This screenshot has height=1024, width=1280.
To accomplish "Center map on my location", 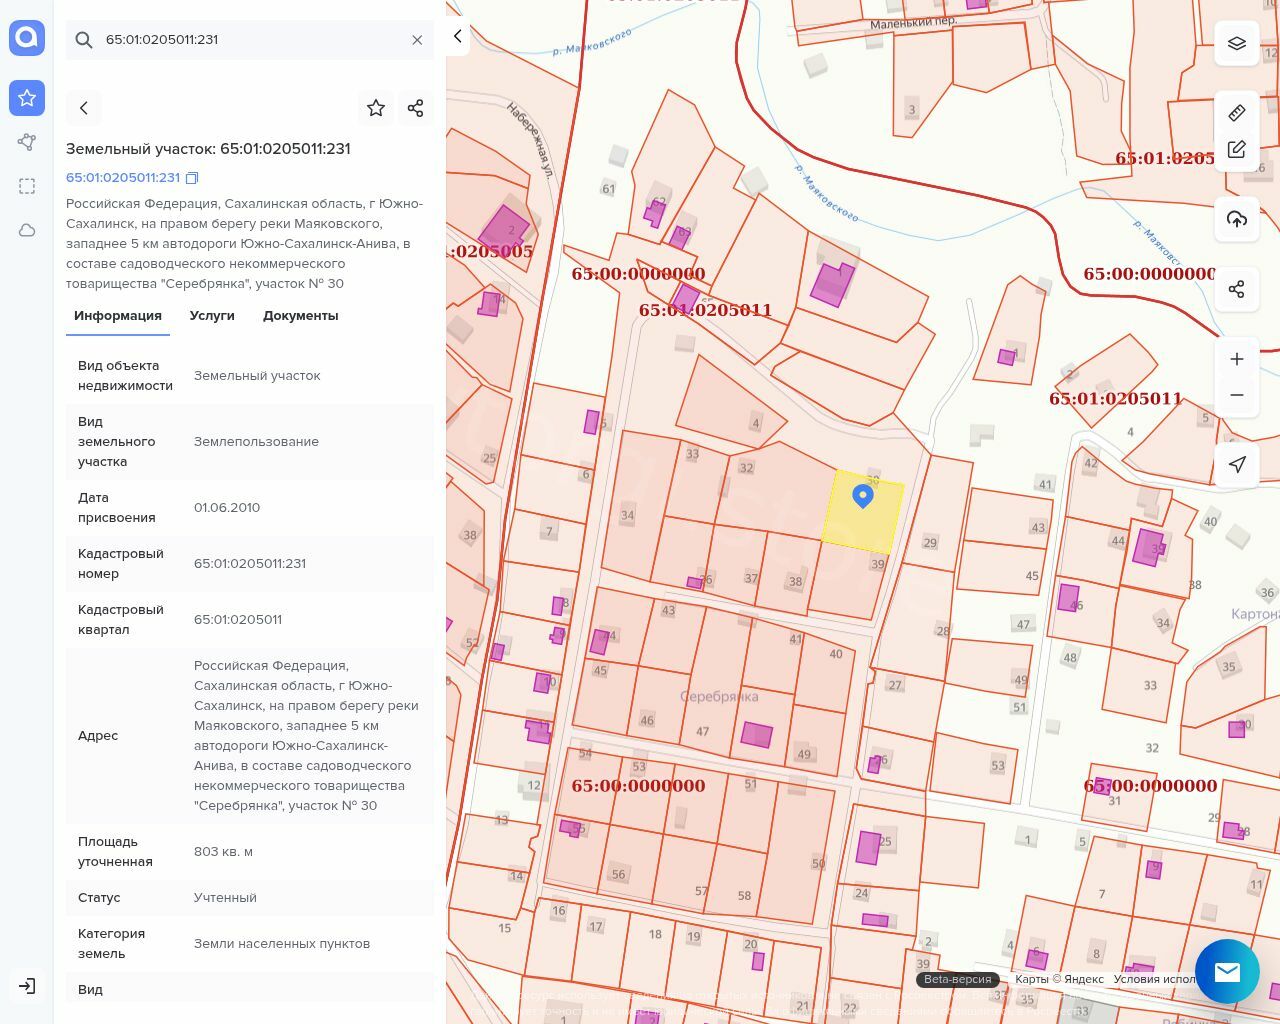I will [1237, 465].
